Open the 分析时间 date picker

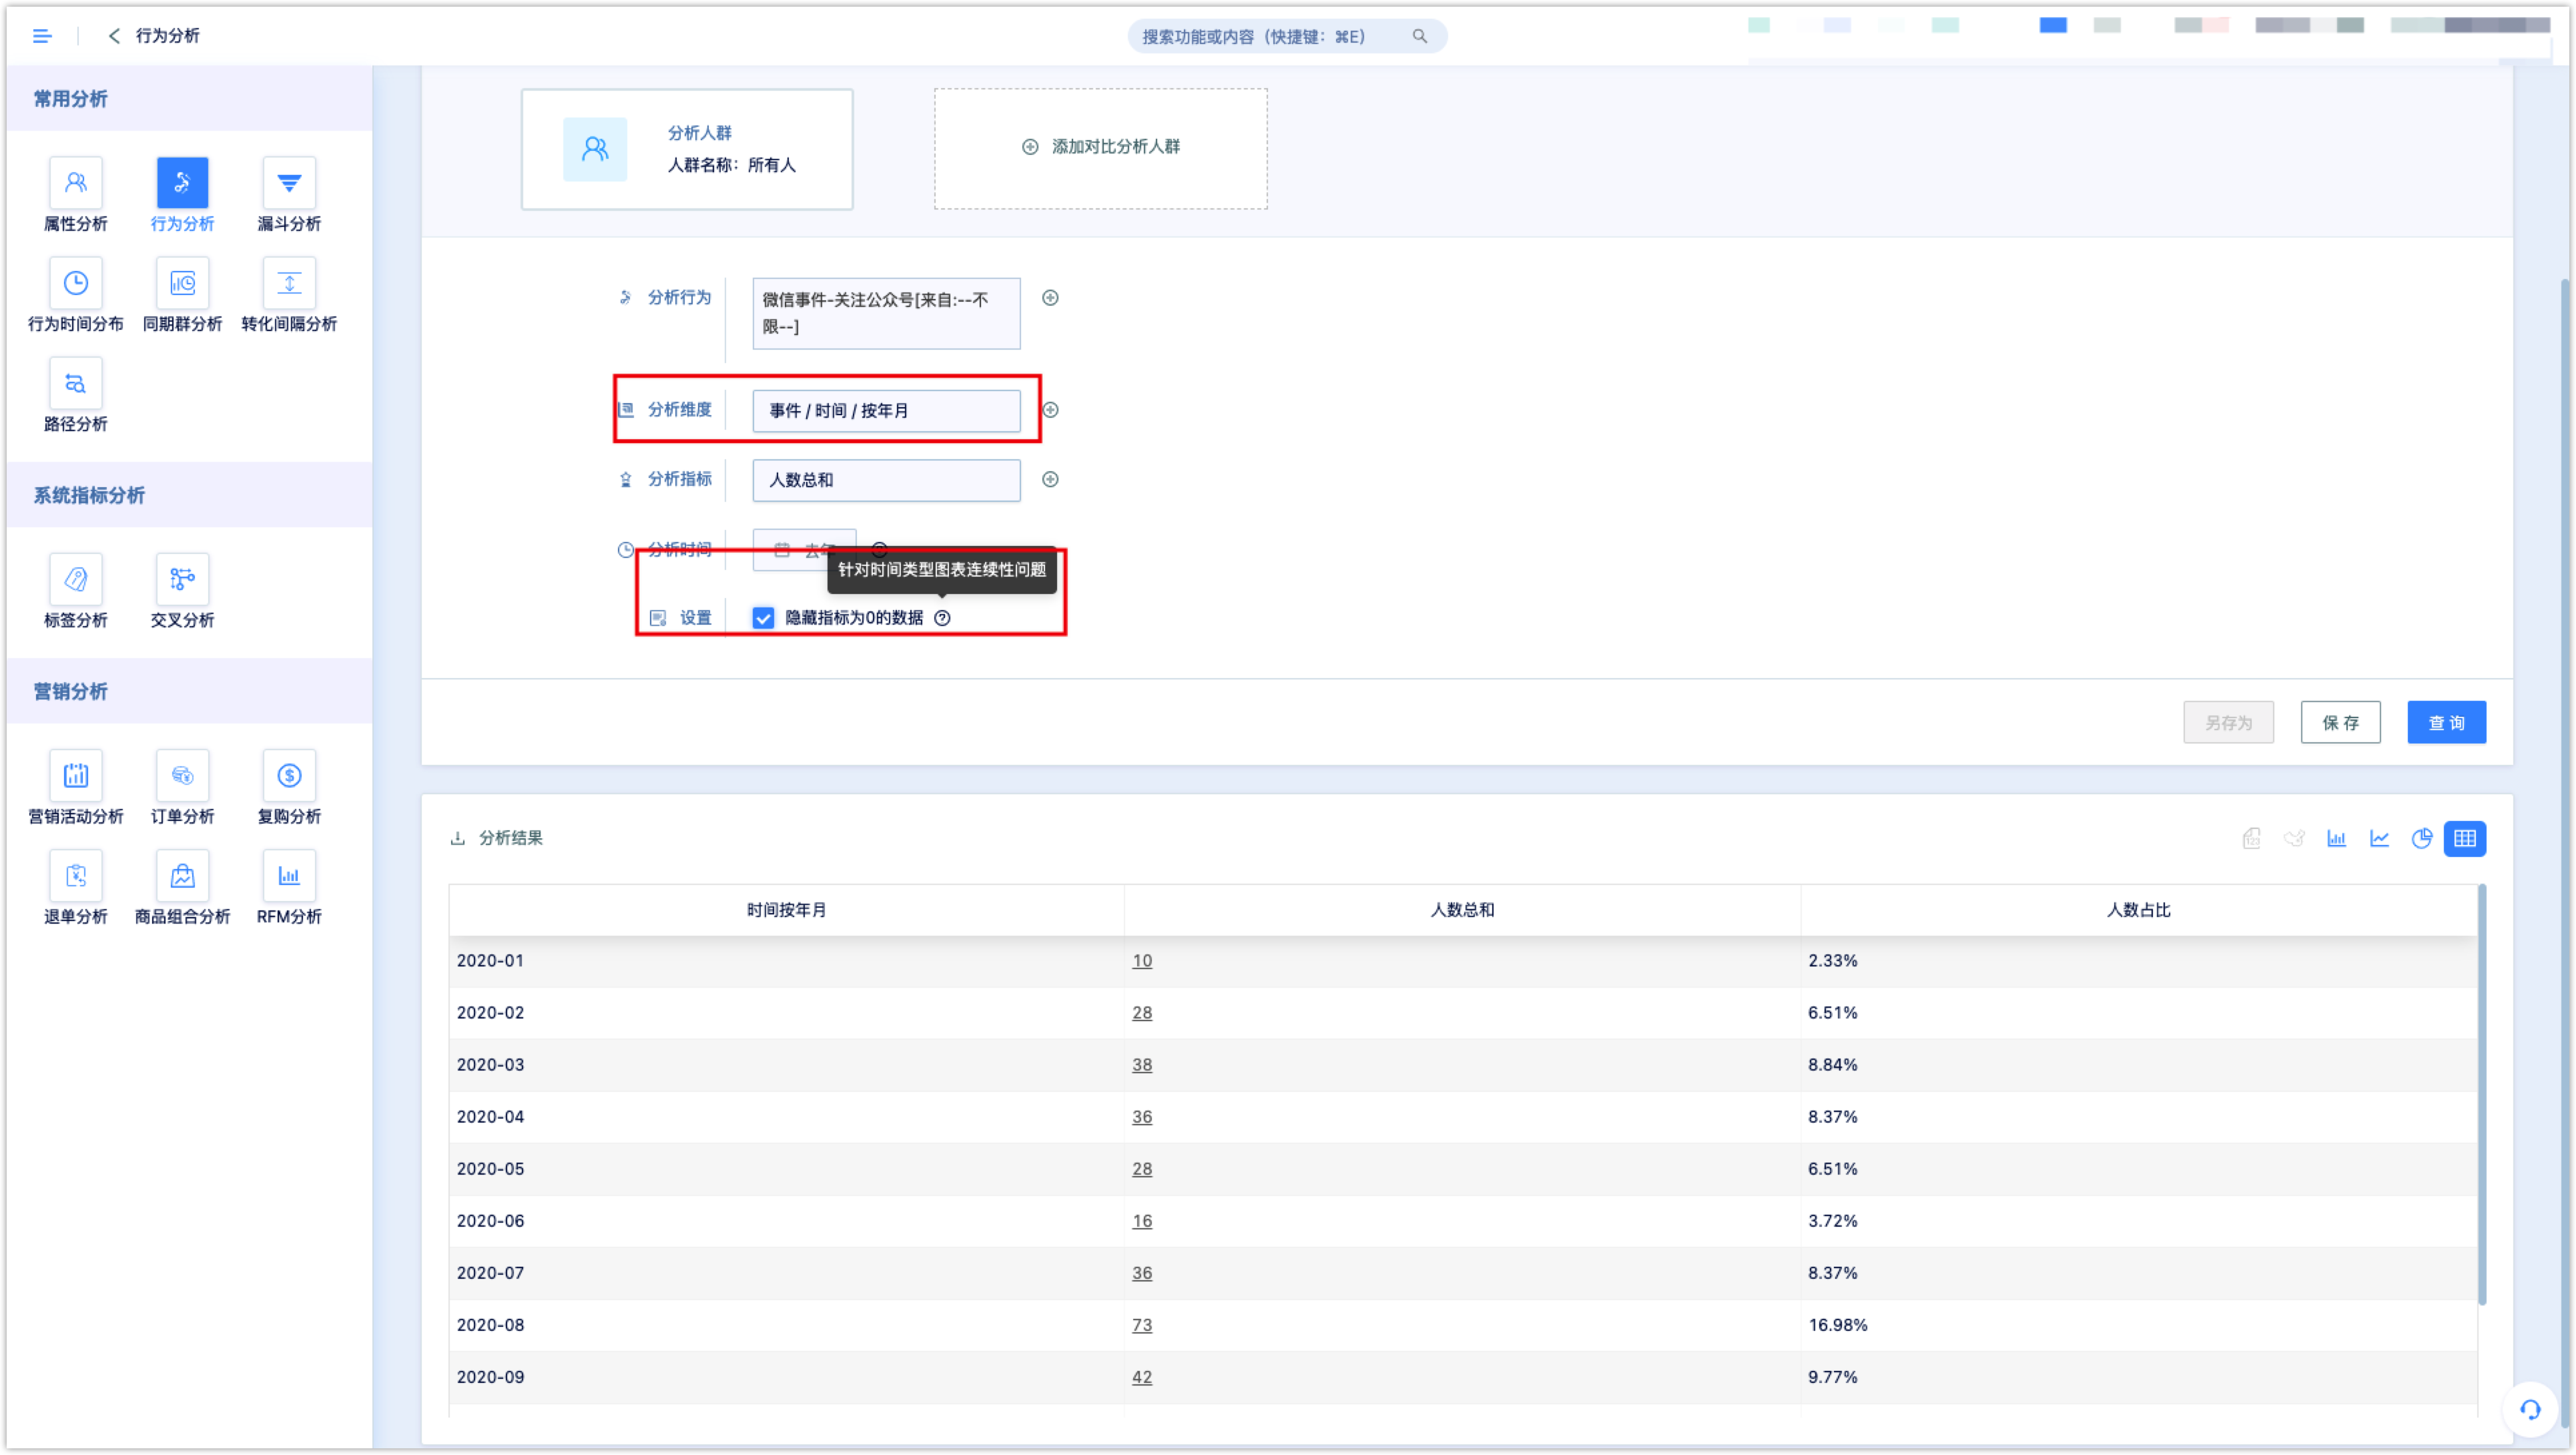point(804,549)
